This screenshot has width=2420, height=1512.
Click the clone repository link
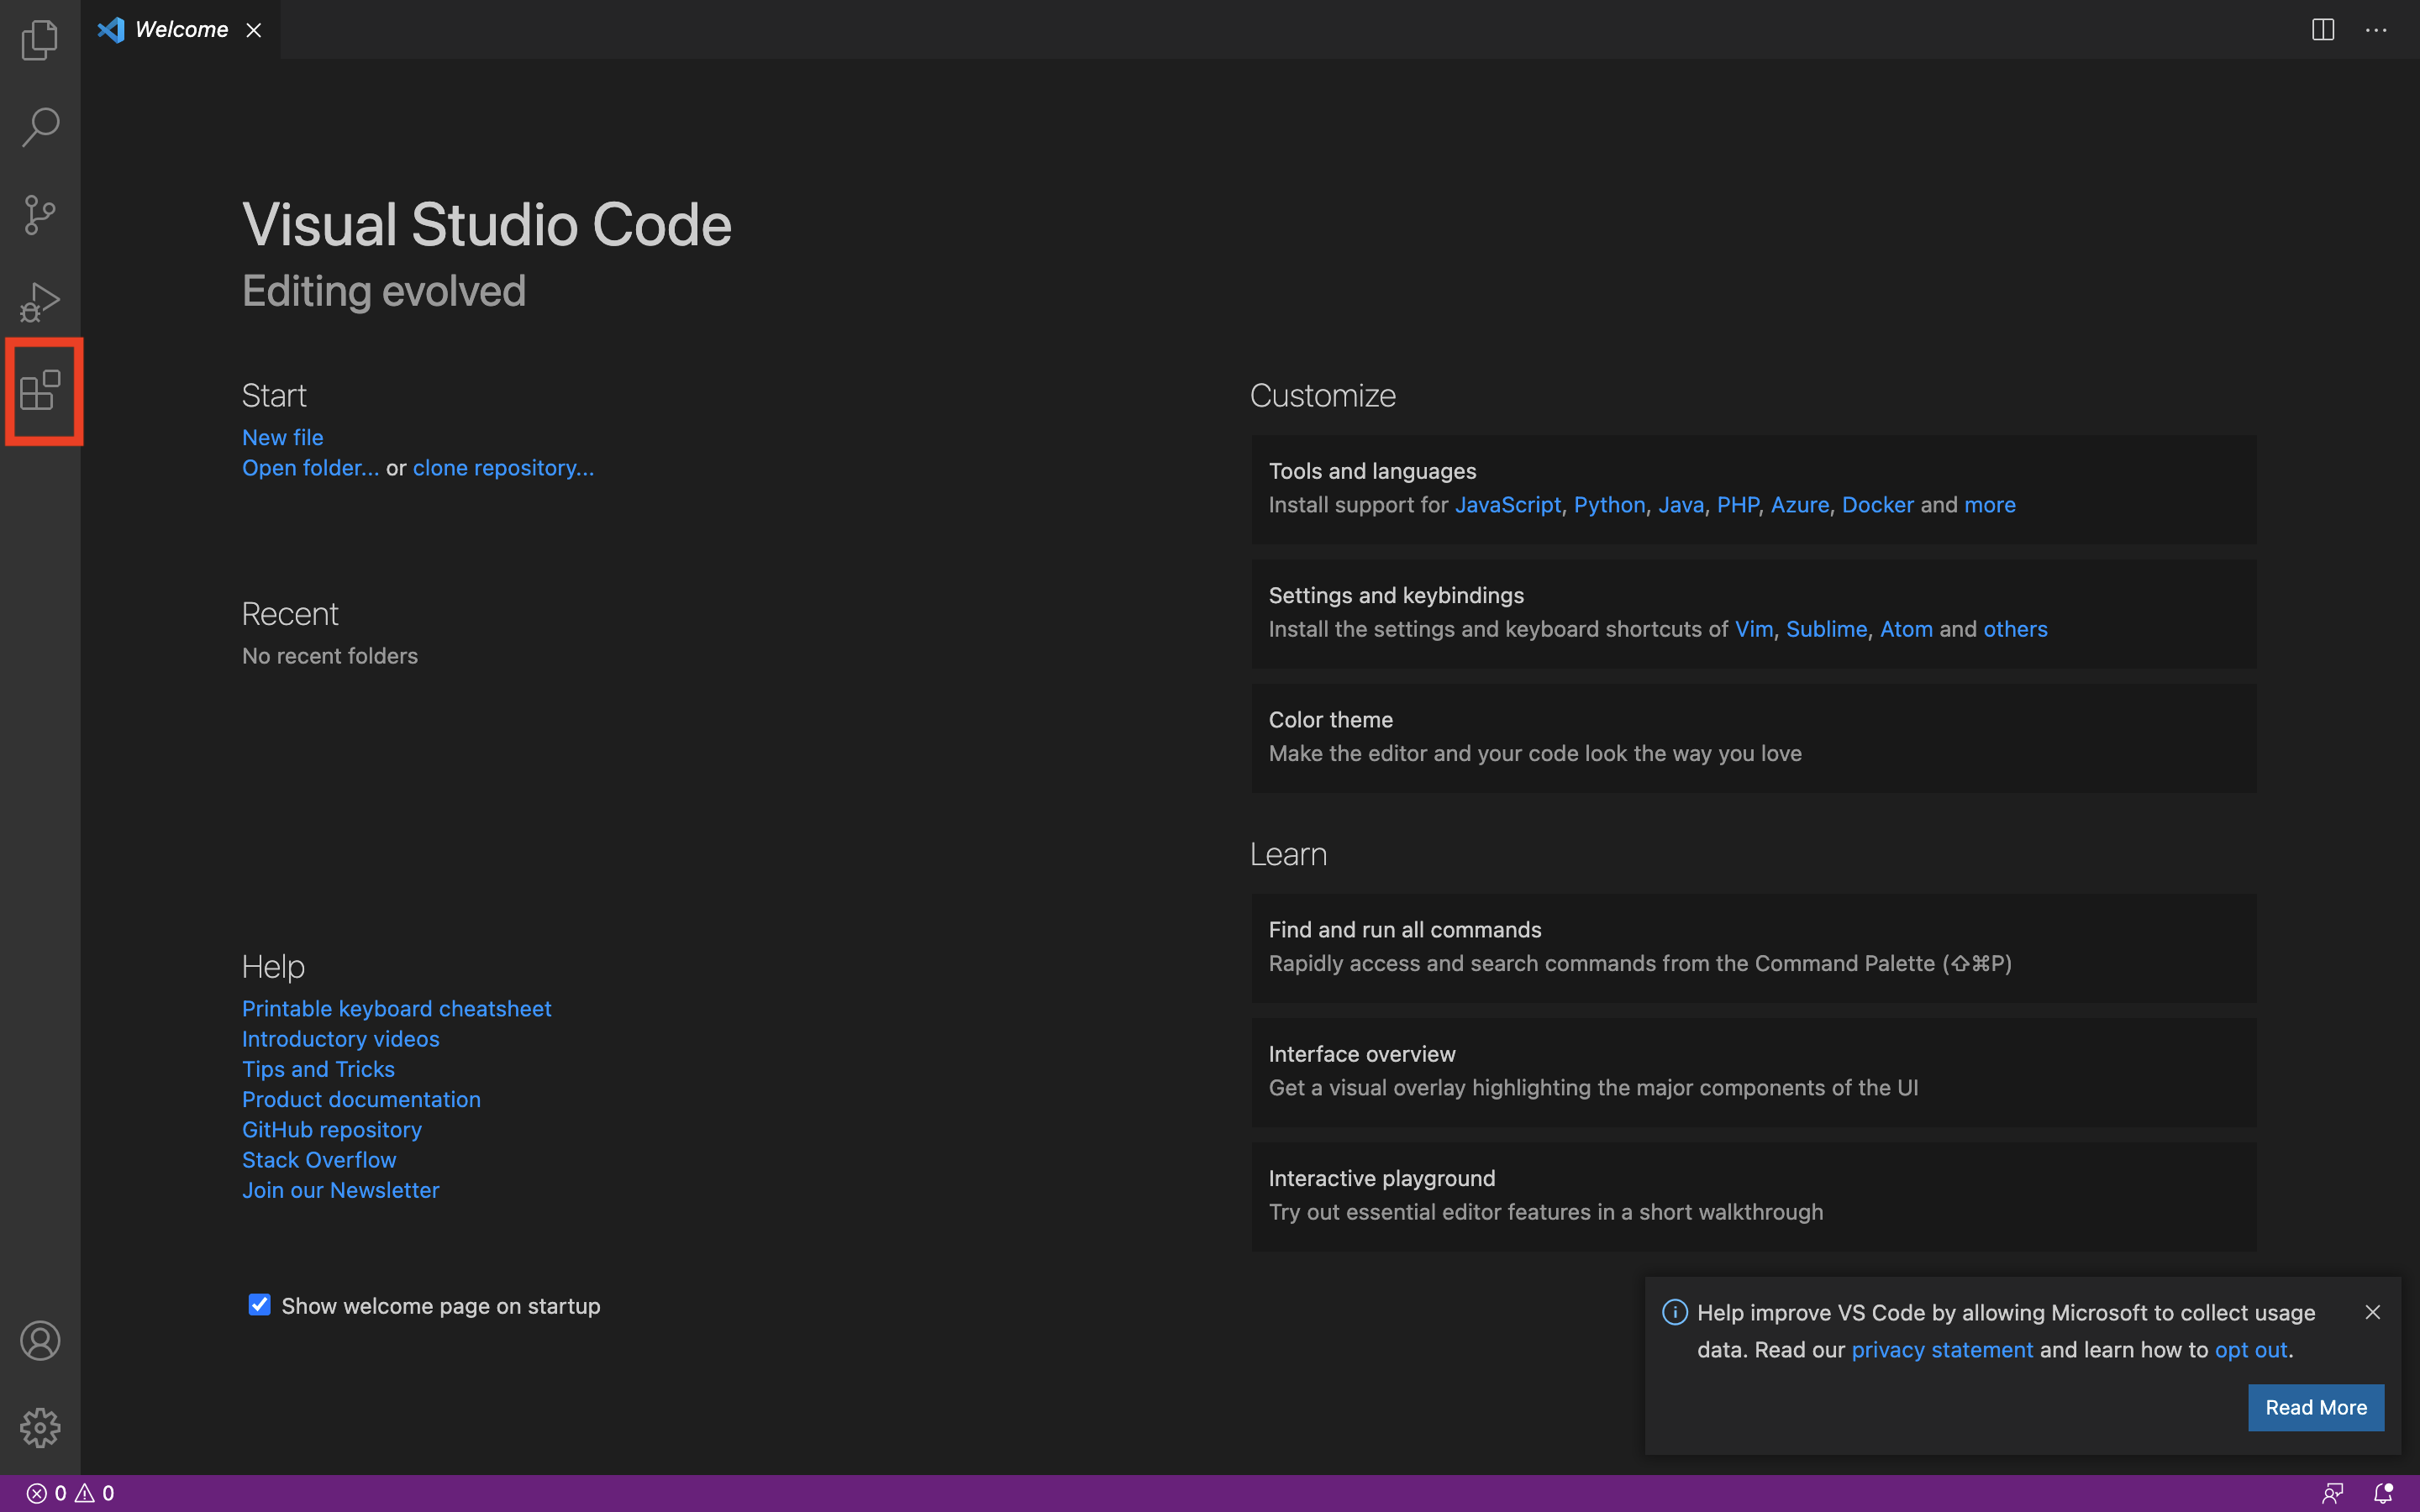tap(503, 468)
